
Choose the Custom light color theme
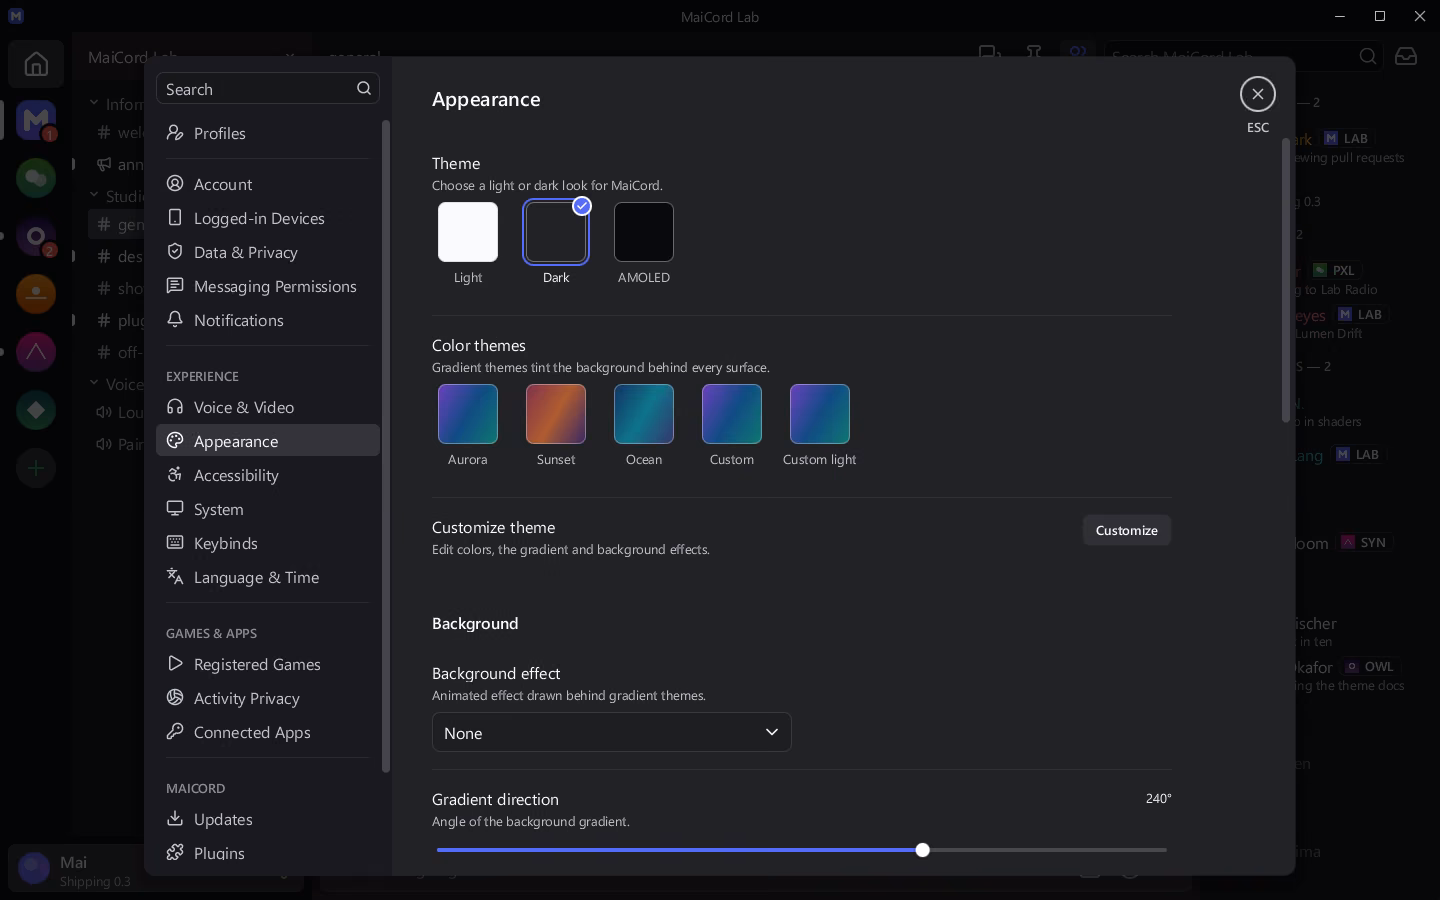820,414
